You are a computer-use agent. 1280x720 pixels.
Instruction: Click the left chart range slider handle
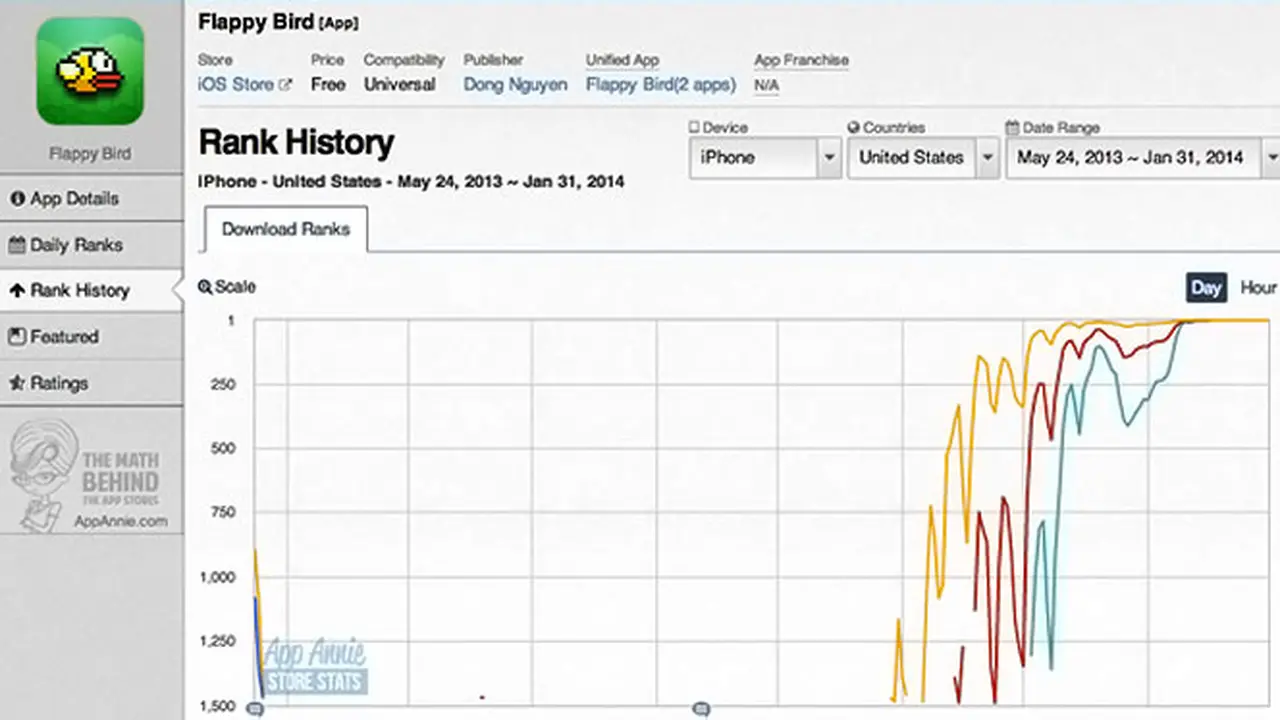[255, 709]
